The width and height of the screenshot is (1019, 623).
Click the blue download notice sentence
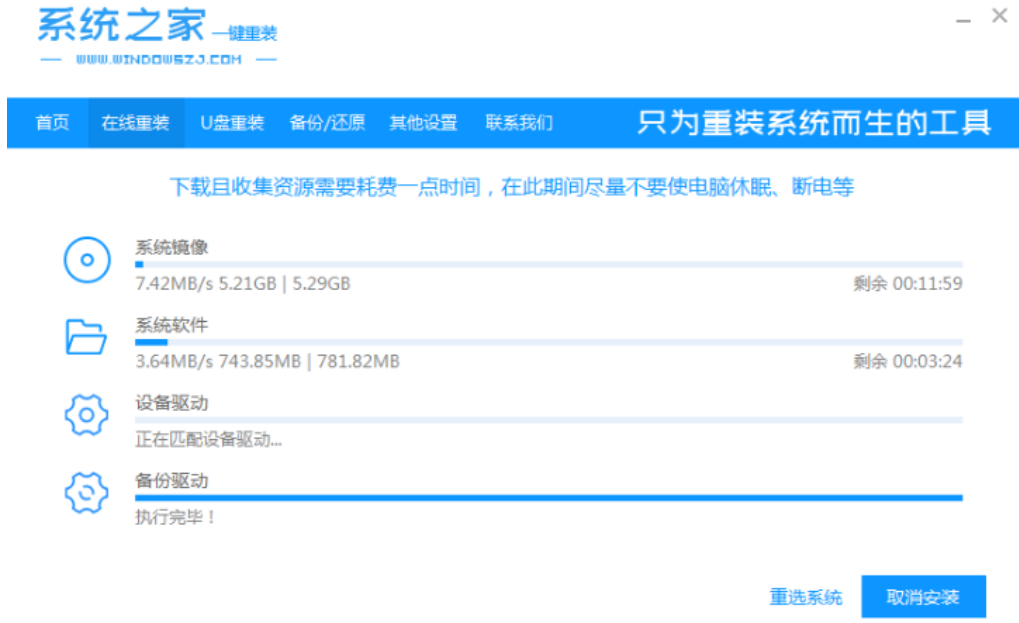click(511, 187)
